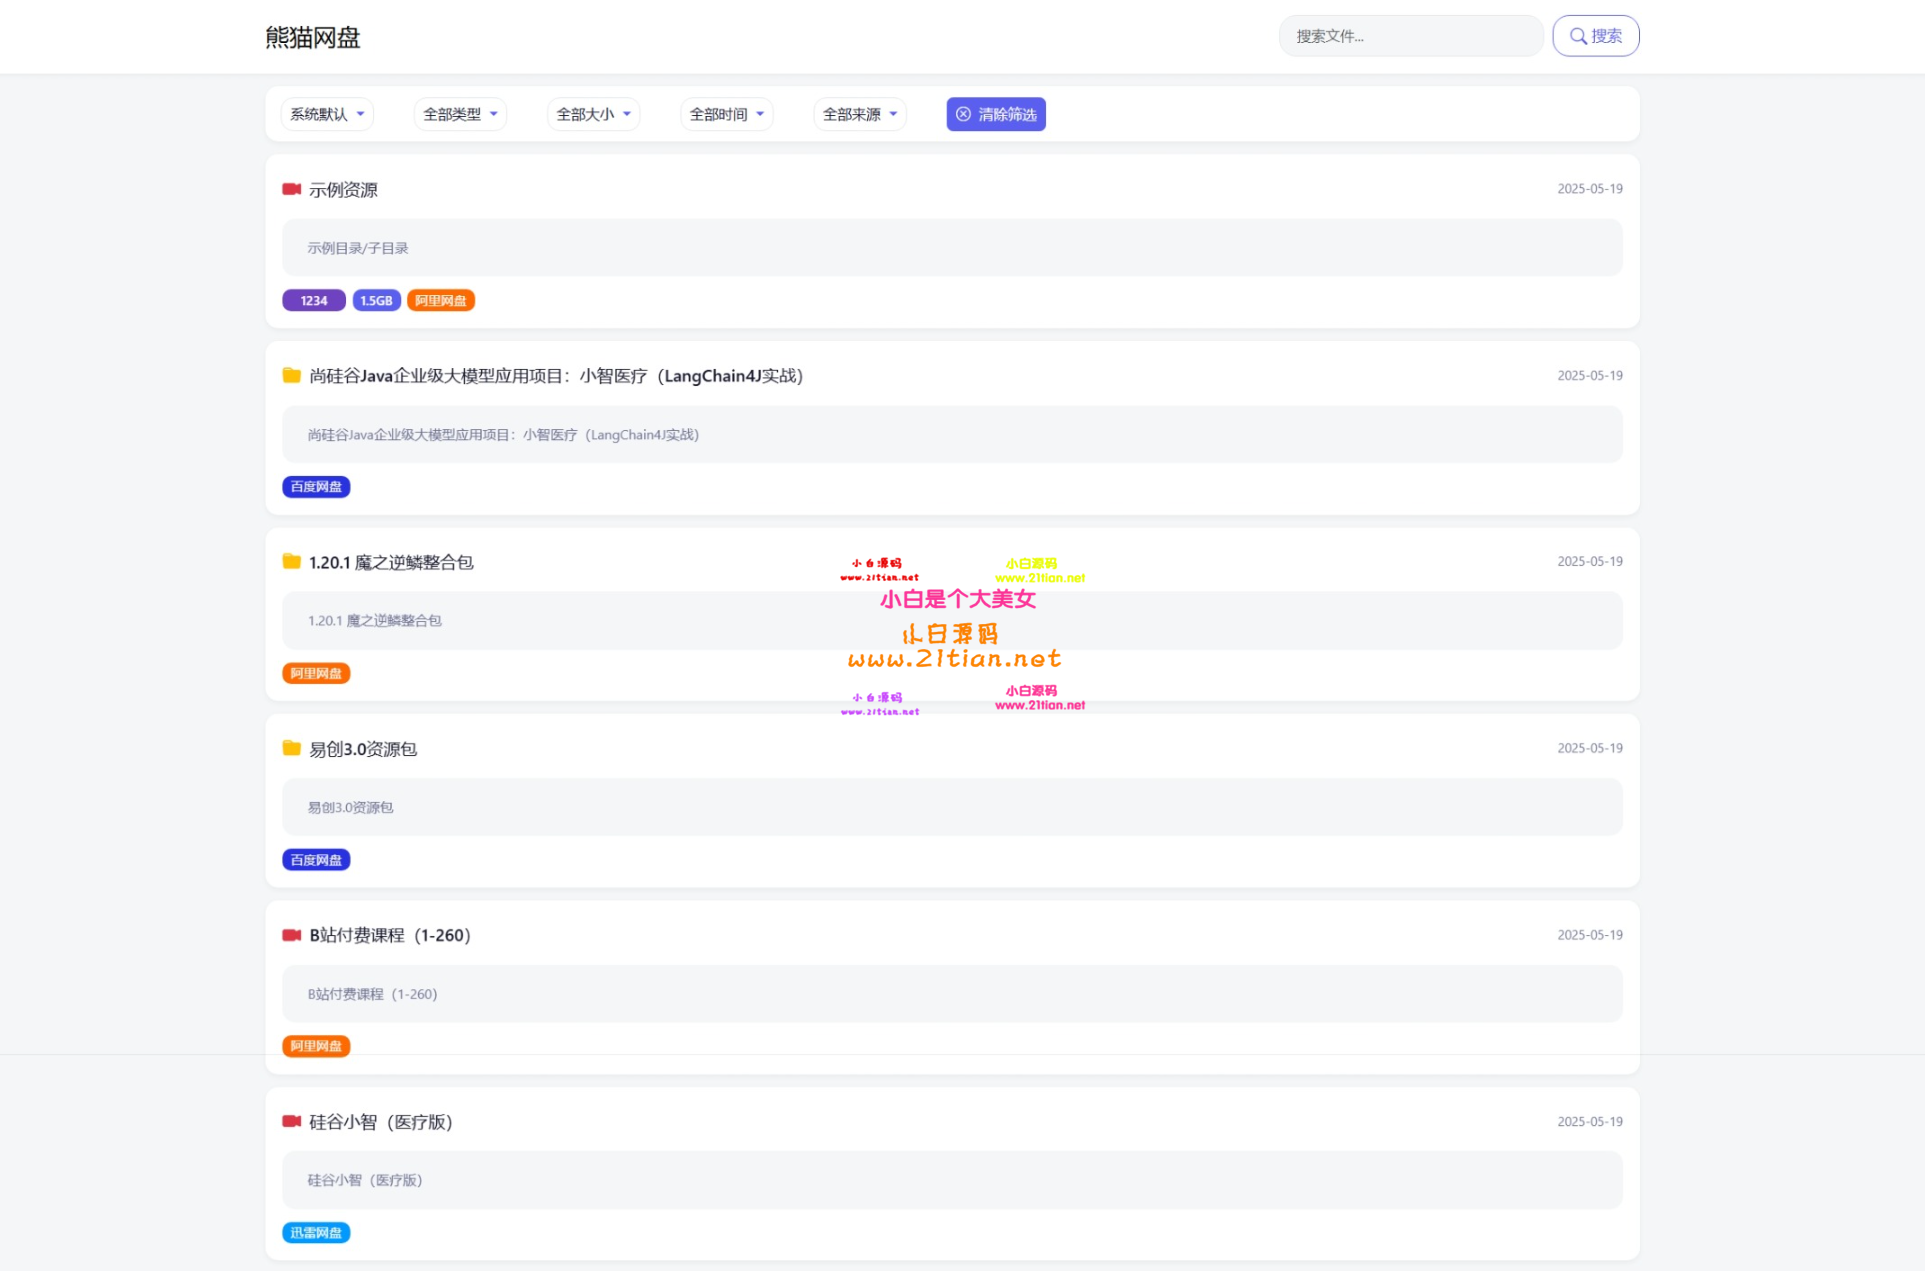Open the 熊猫网盘 site title link
Screen dimensions: 1925x1271
click(x=312, y=37)
